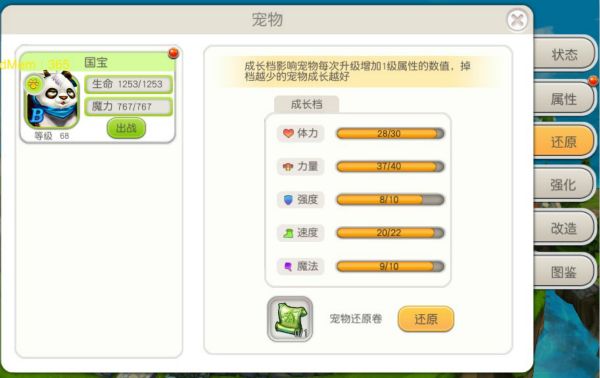This screenshot has height=378, width=600.
Task: Click the green boot 速度 icon
Action: pyautogui.click(x=288, y=233)
